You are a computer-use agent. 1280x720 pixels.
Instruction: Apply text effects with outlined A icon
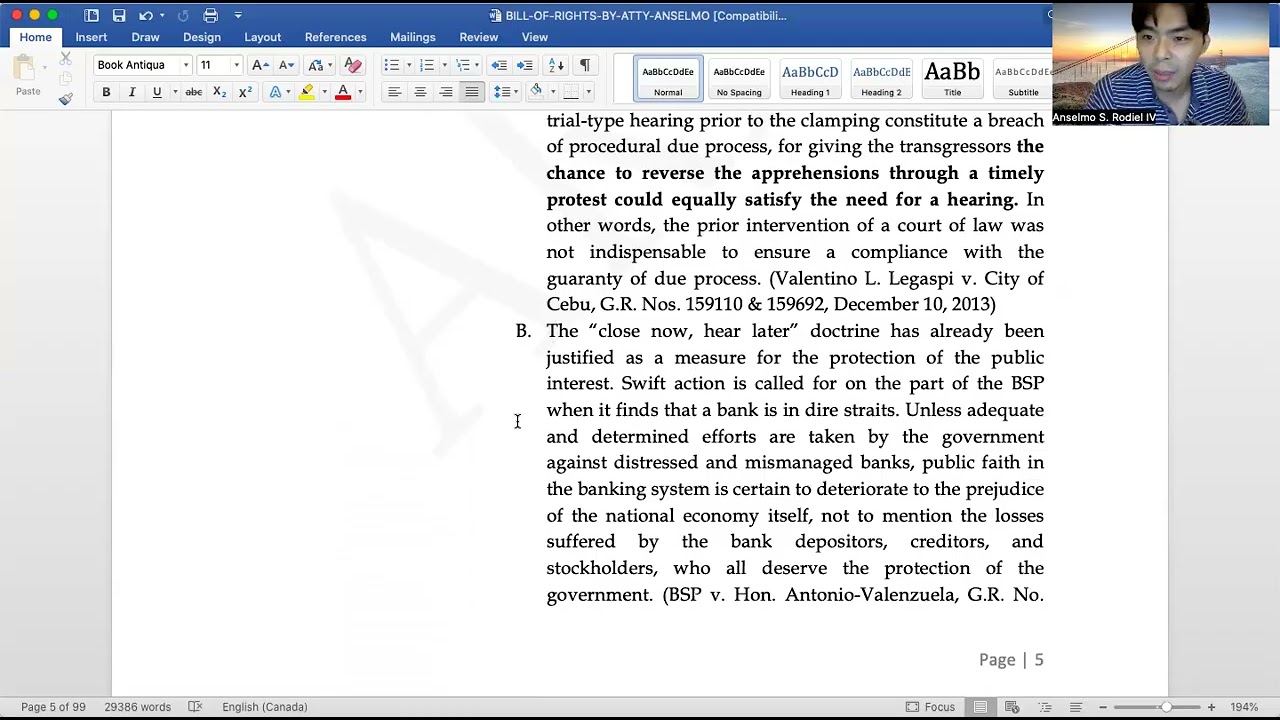pos(276,92)
